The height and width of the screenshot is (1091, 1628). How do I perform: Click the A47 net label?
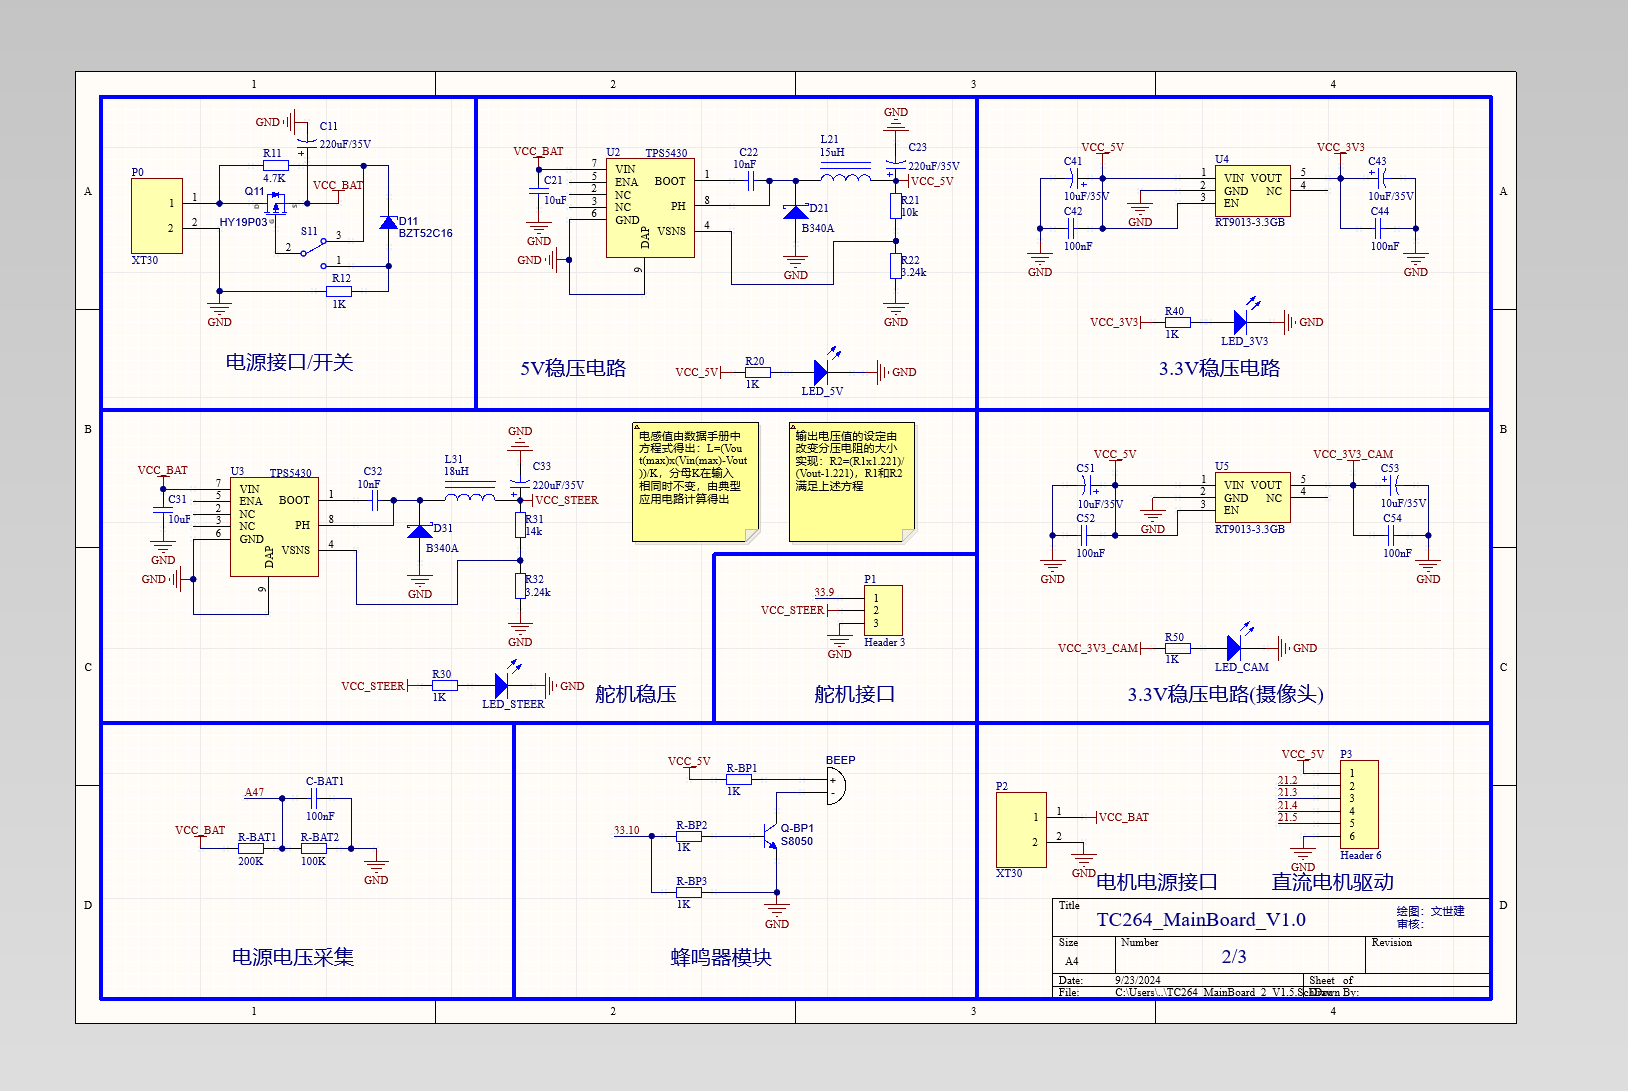pyautogui.click(x=255, y=792)
